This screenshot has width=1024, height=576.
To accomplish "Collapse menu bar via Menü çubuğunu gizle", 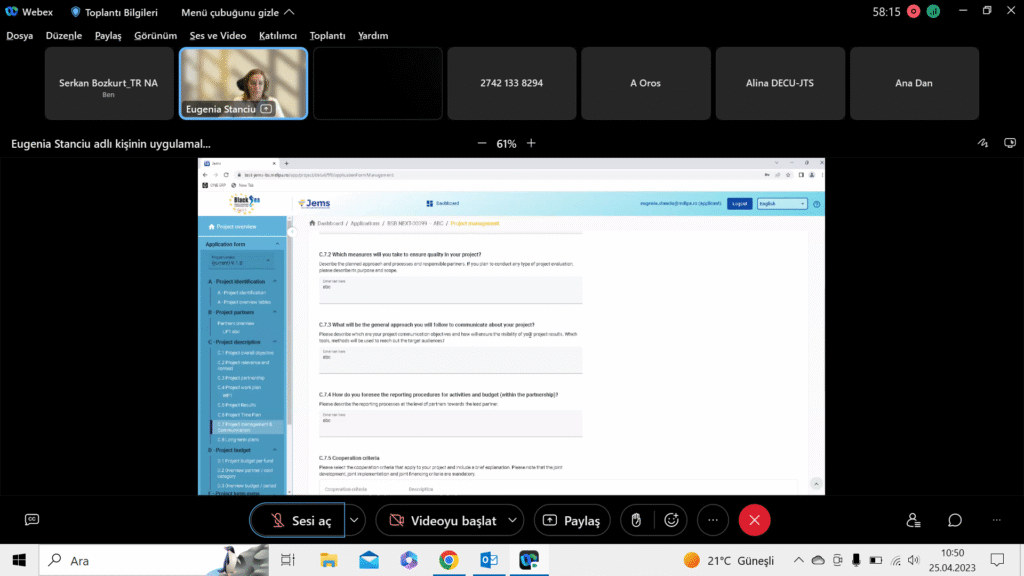I will point(237,12).
